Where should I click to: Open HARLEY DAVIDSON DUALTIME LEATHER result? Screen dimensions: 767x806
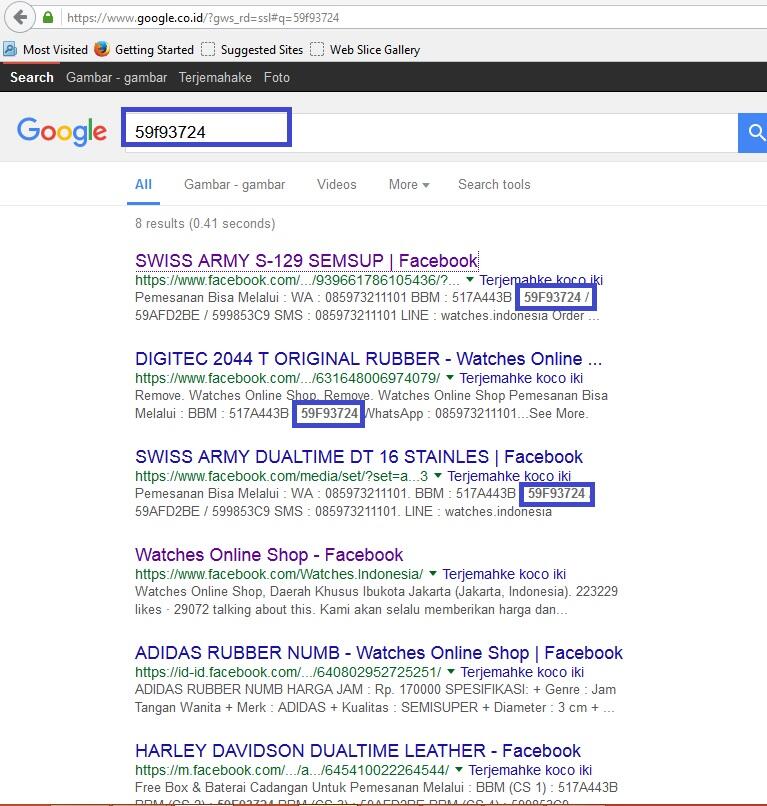click(358, 751)
